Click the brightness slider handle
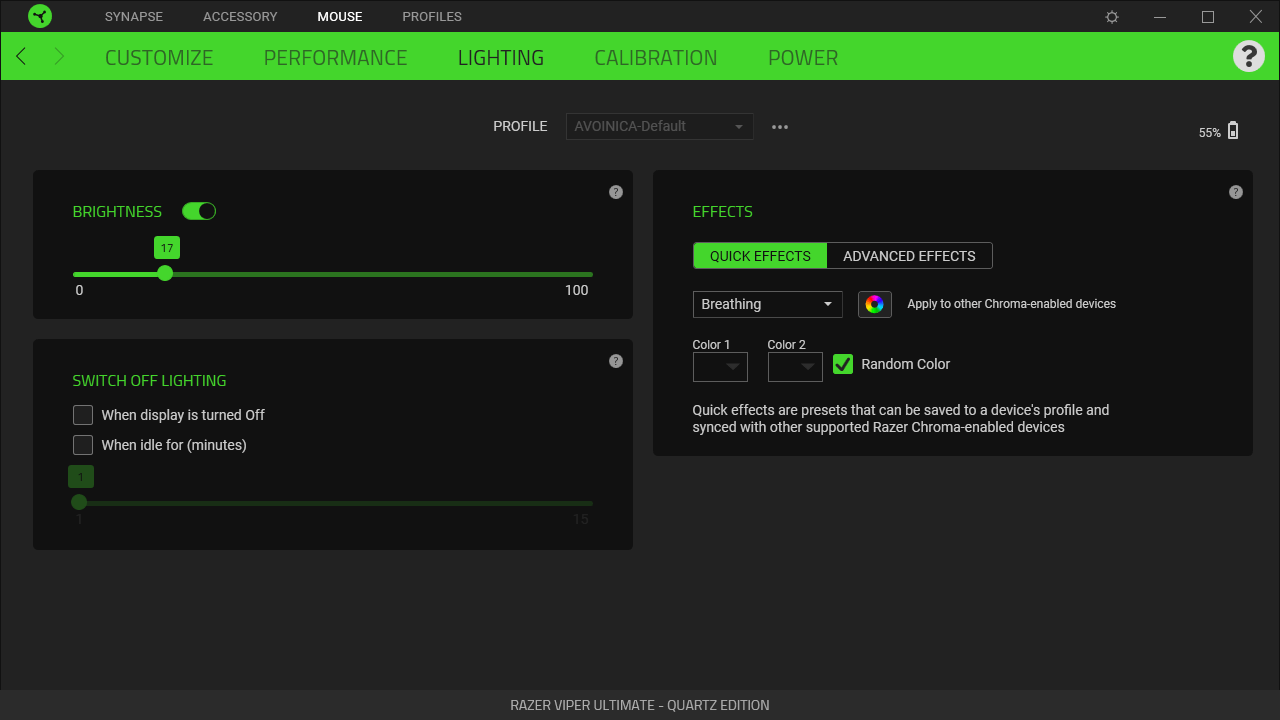The height and width of the screenshot is (720, 1280). click(165, 273)
